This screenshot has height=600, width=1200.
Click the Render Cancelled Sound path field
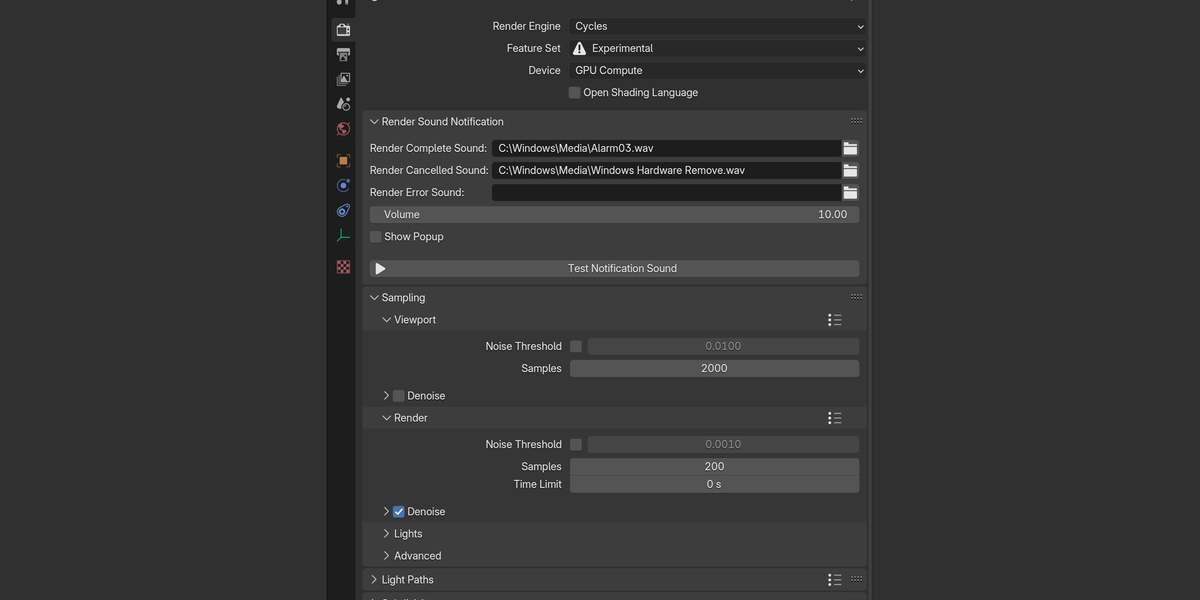pyautogui.click(x=666, y=170)
